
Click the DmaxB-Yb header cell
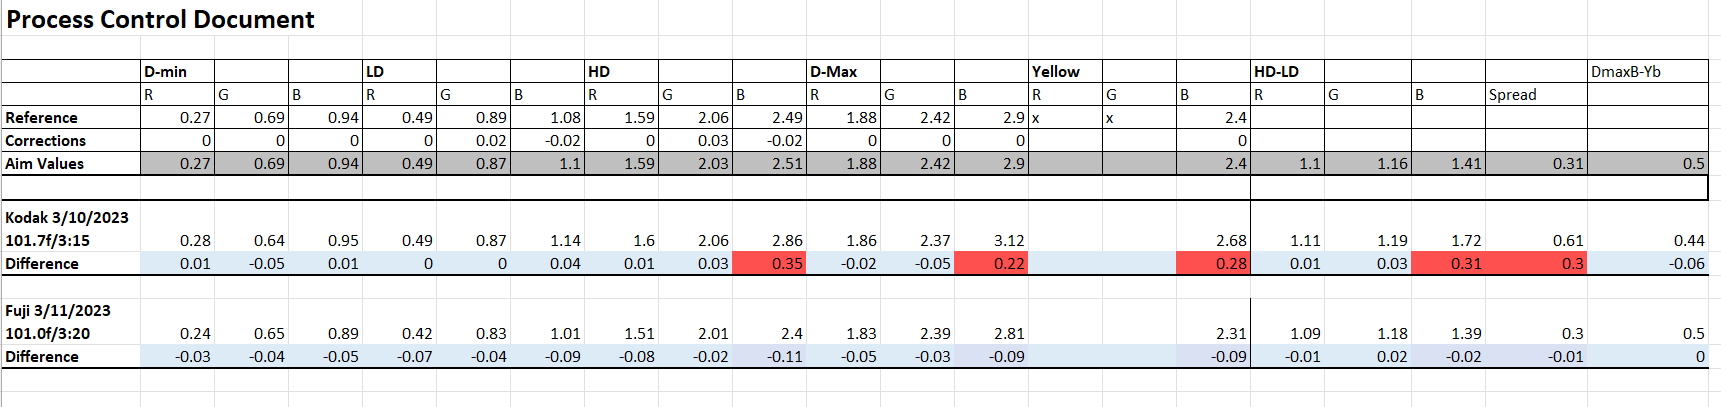[1625, 72]
